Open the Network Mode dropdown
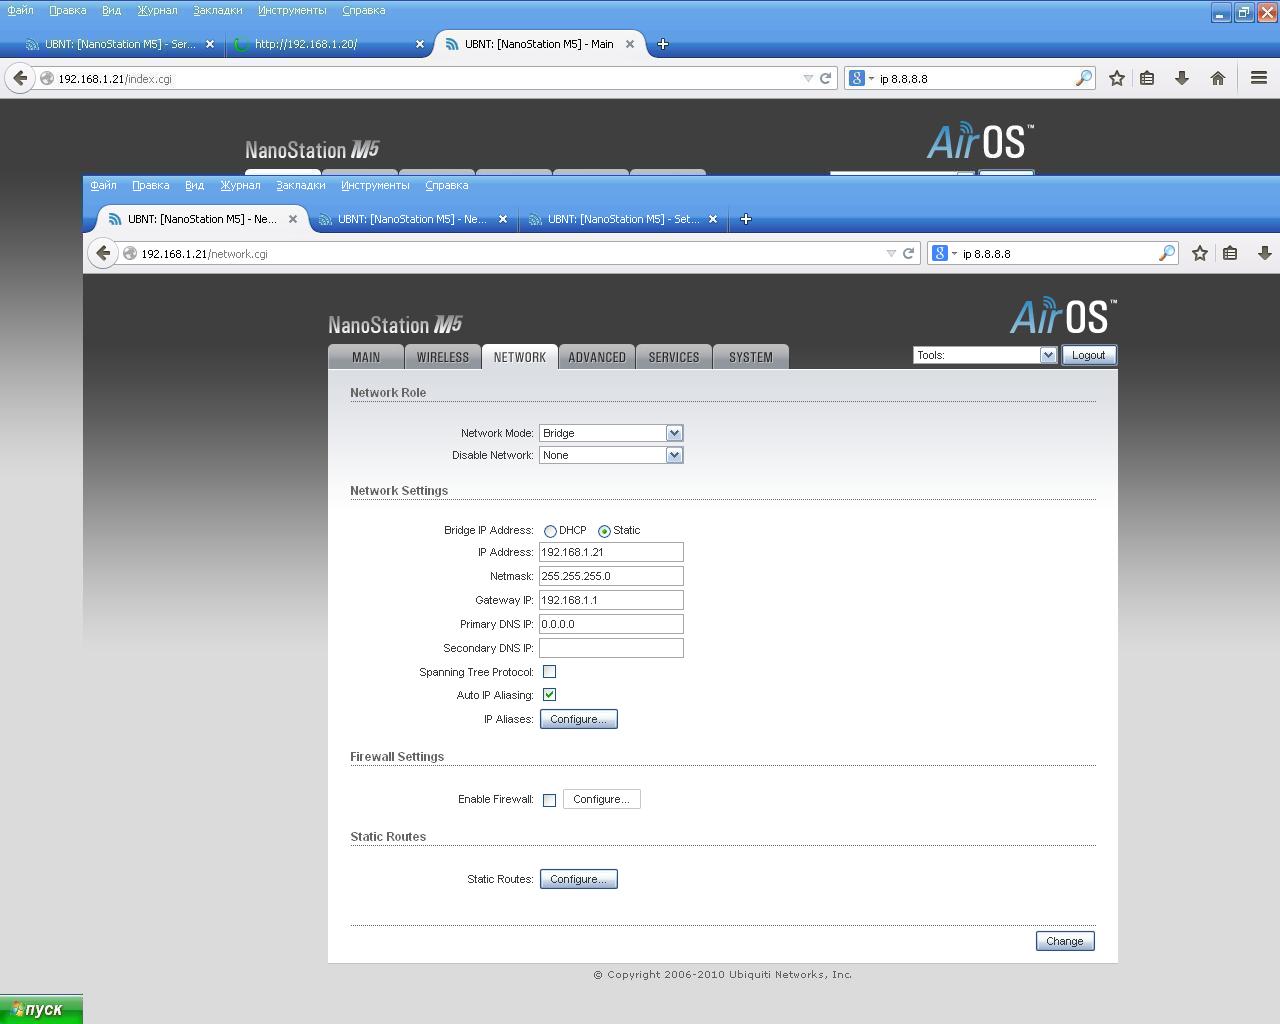Image resolution: width=1280 pixels, height=1024 pixels. (x=611, y=433)
